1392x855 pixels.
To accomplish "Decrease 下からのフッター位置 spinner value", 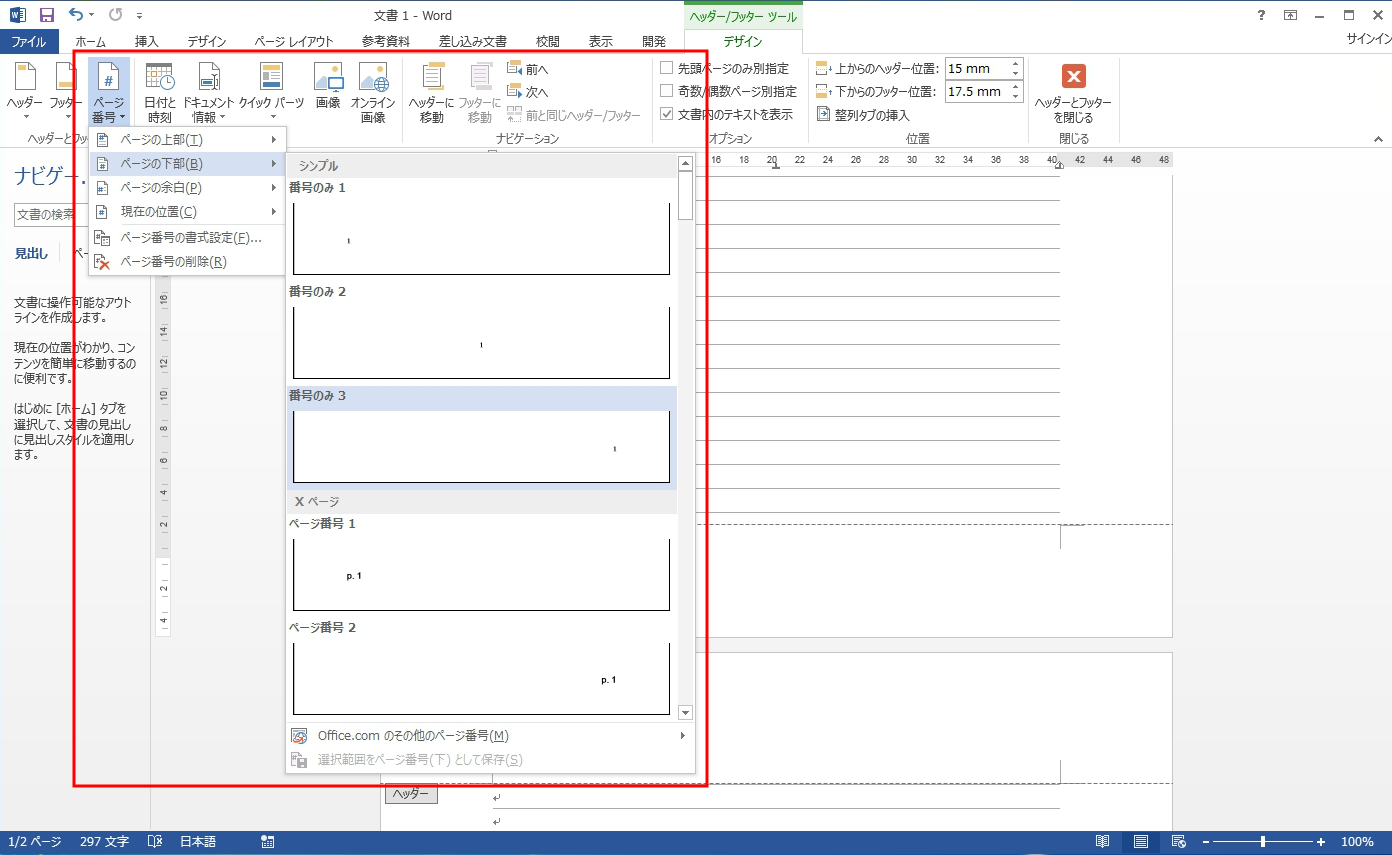I will 1017,97.
